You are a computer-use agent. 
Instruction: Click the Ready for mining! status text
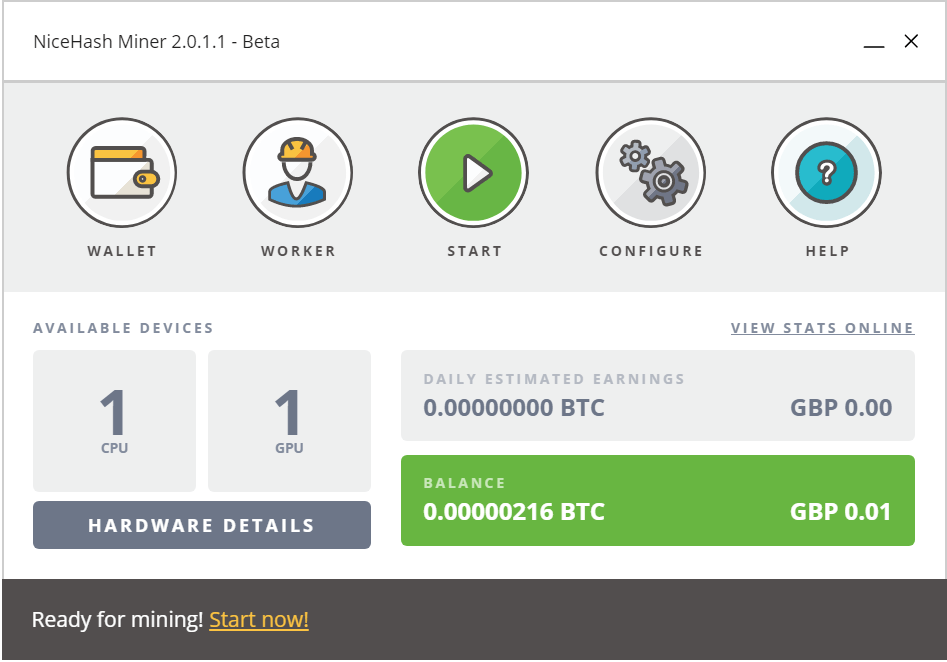click(x=117, y=620)
